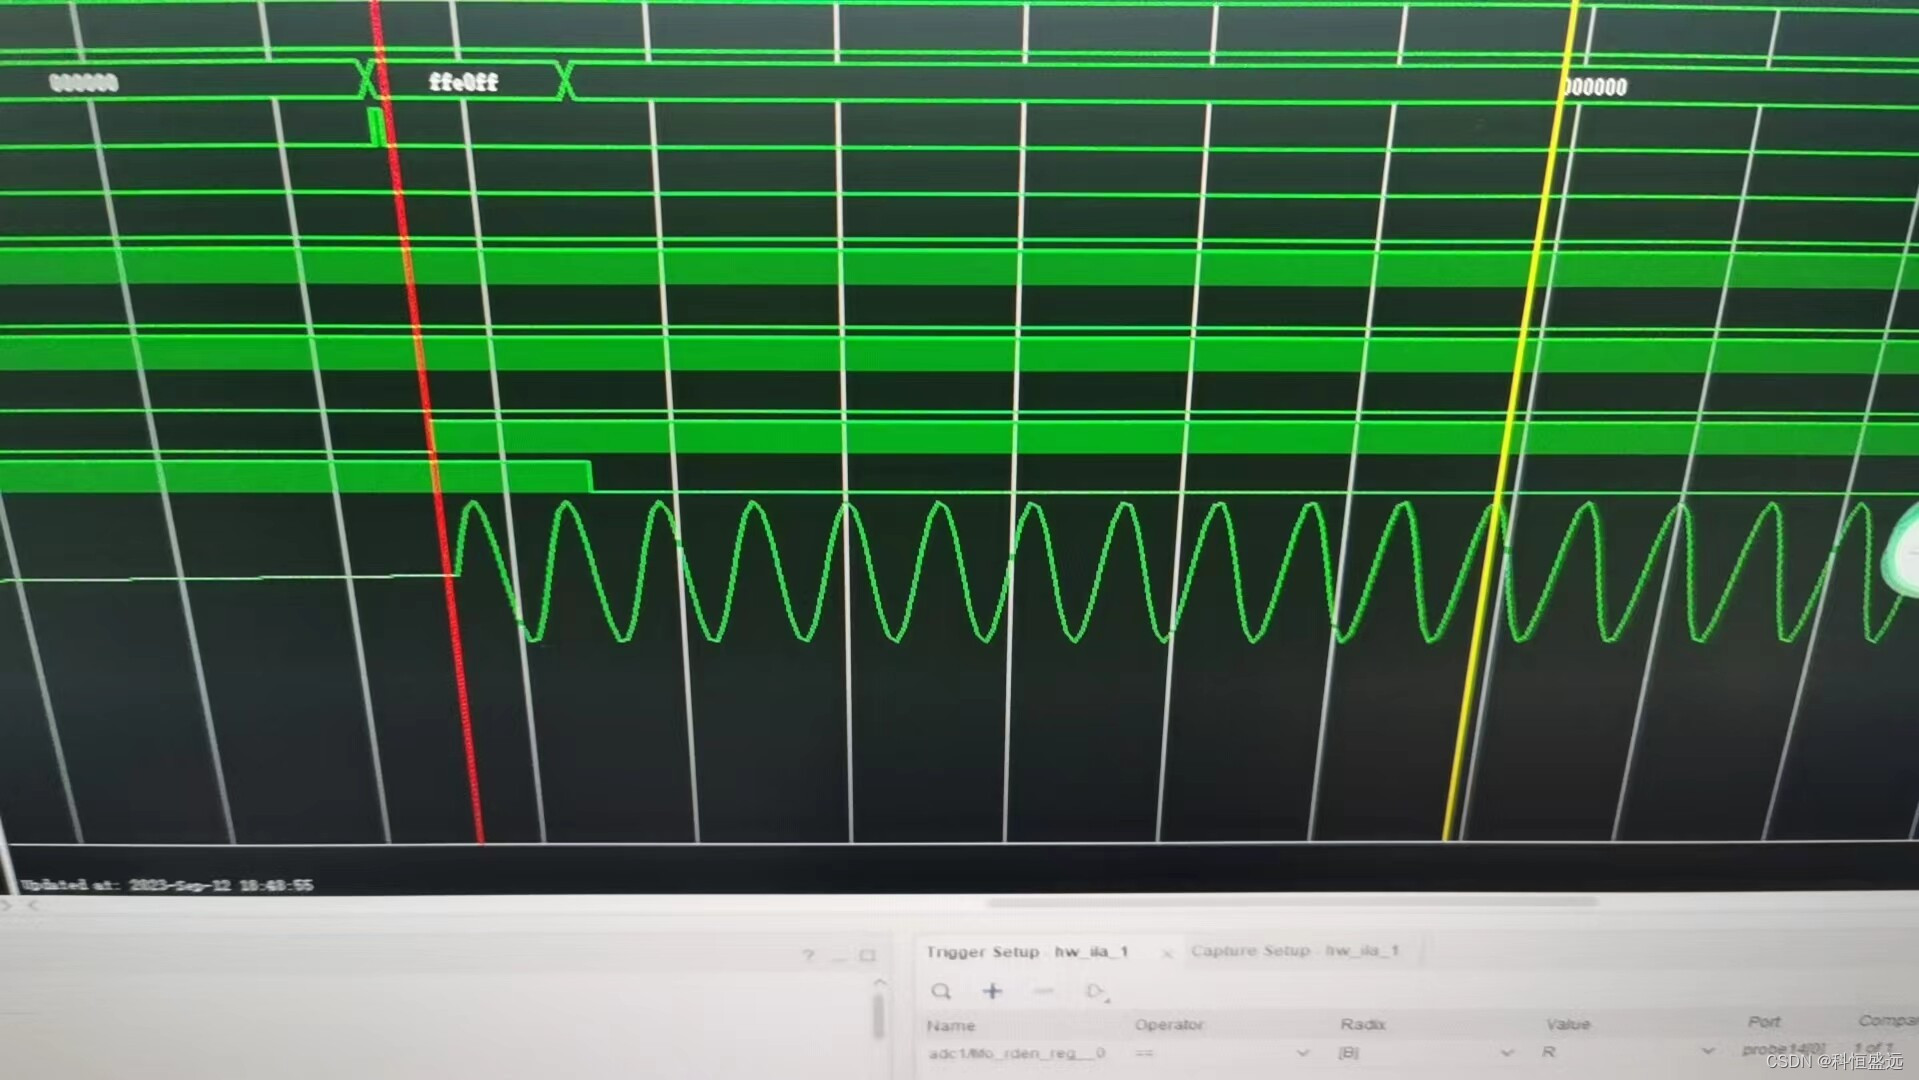Image resolution: width=1919 pixels, height=1080 pixels.
Task: Click the left 000000 bus value
Action: 84,82
